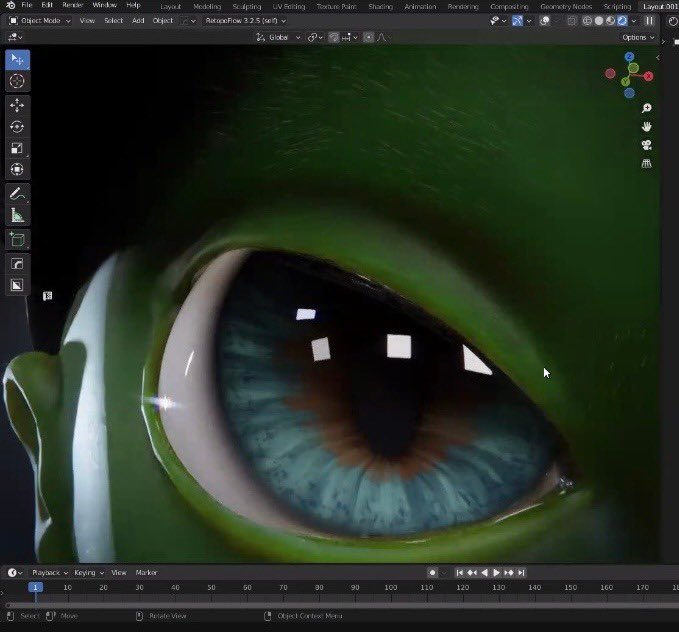The width and height of the screenshot is (679, 632).
Task: Open RetopoFlow 3.2.5 dropdown
Action: [x=246, y=21]
